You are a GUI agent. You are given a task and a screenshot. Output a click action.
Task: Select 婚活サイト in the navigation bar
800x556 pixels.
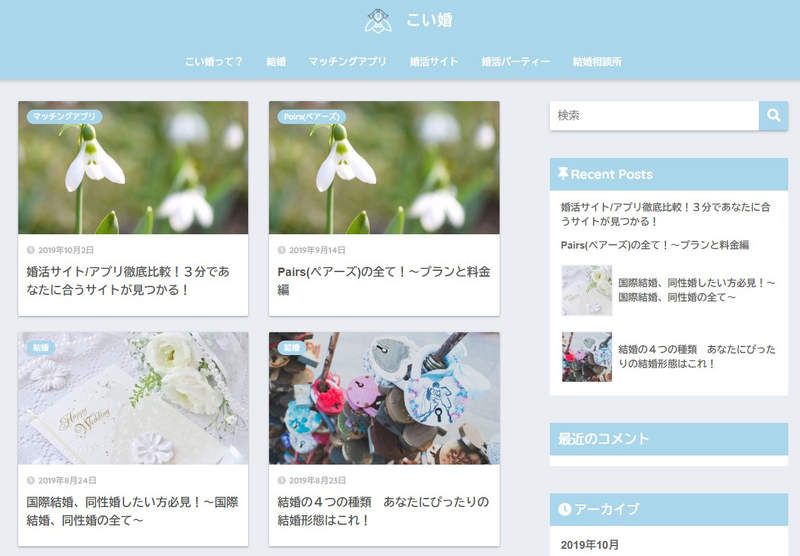[434, 62]
